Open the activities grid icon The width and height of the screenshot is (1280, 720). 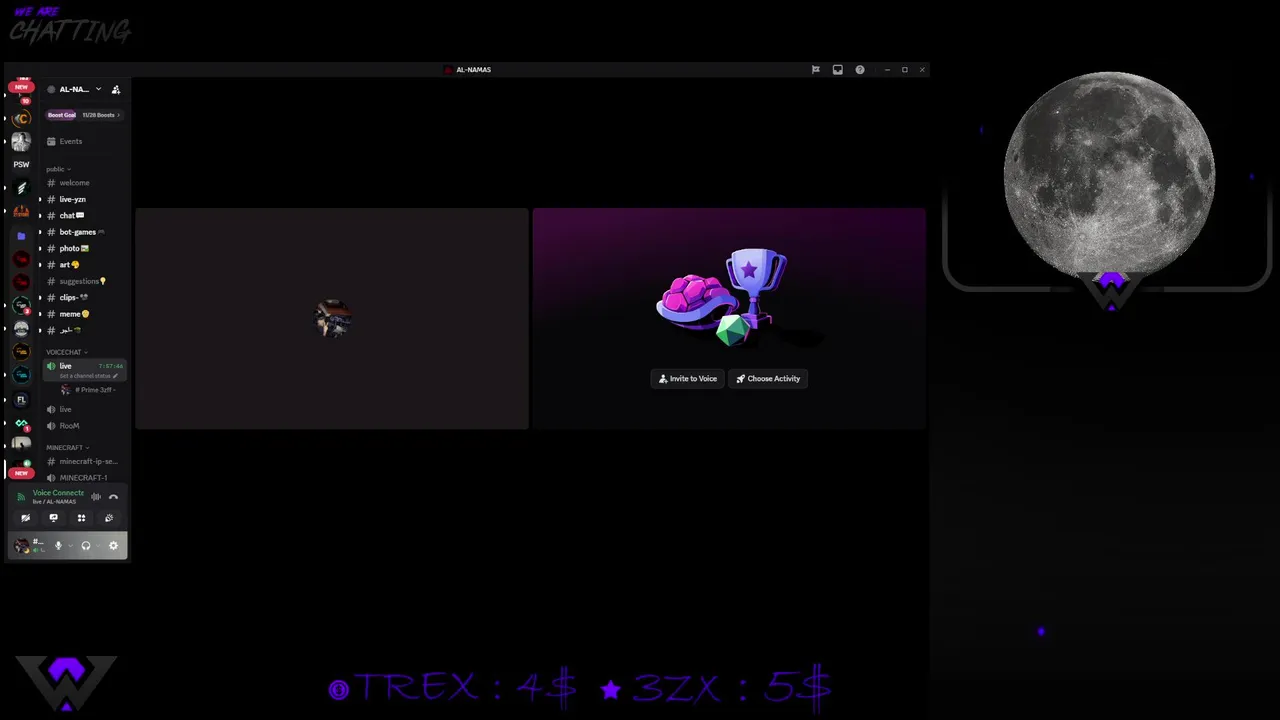pos(81,518)
